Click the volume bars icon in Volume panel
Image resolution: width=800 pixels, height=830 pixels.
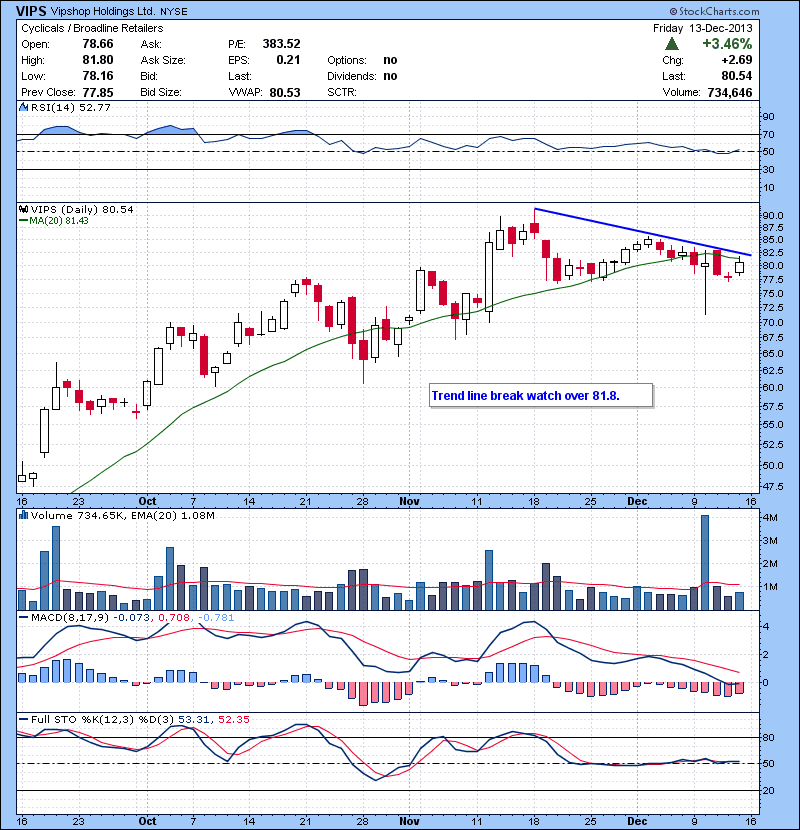coord(23,515)
